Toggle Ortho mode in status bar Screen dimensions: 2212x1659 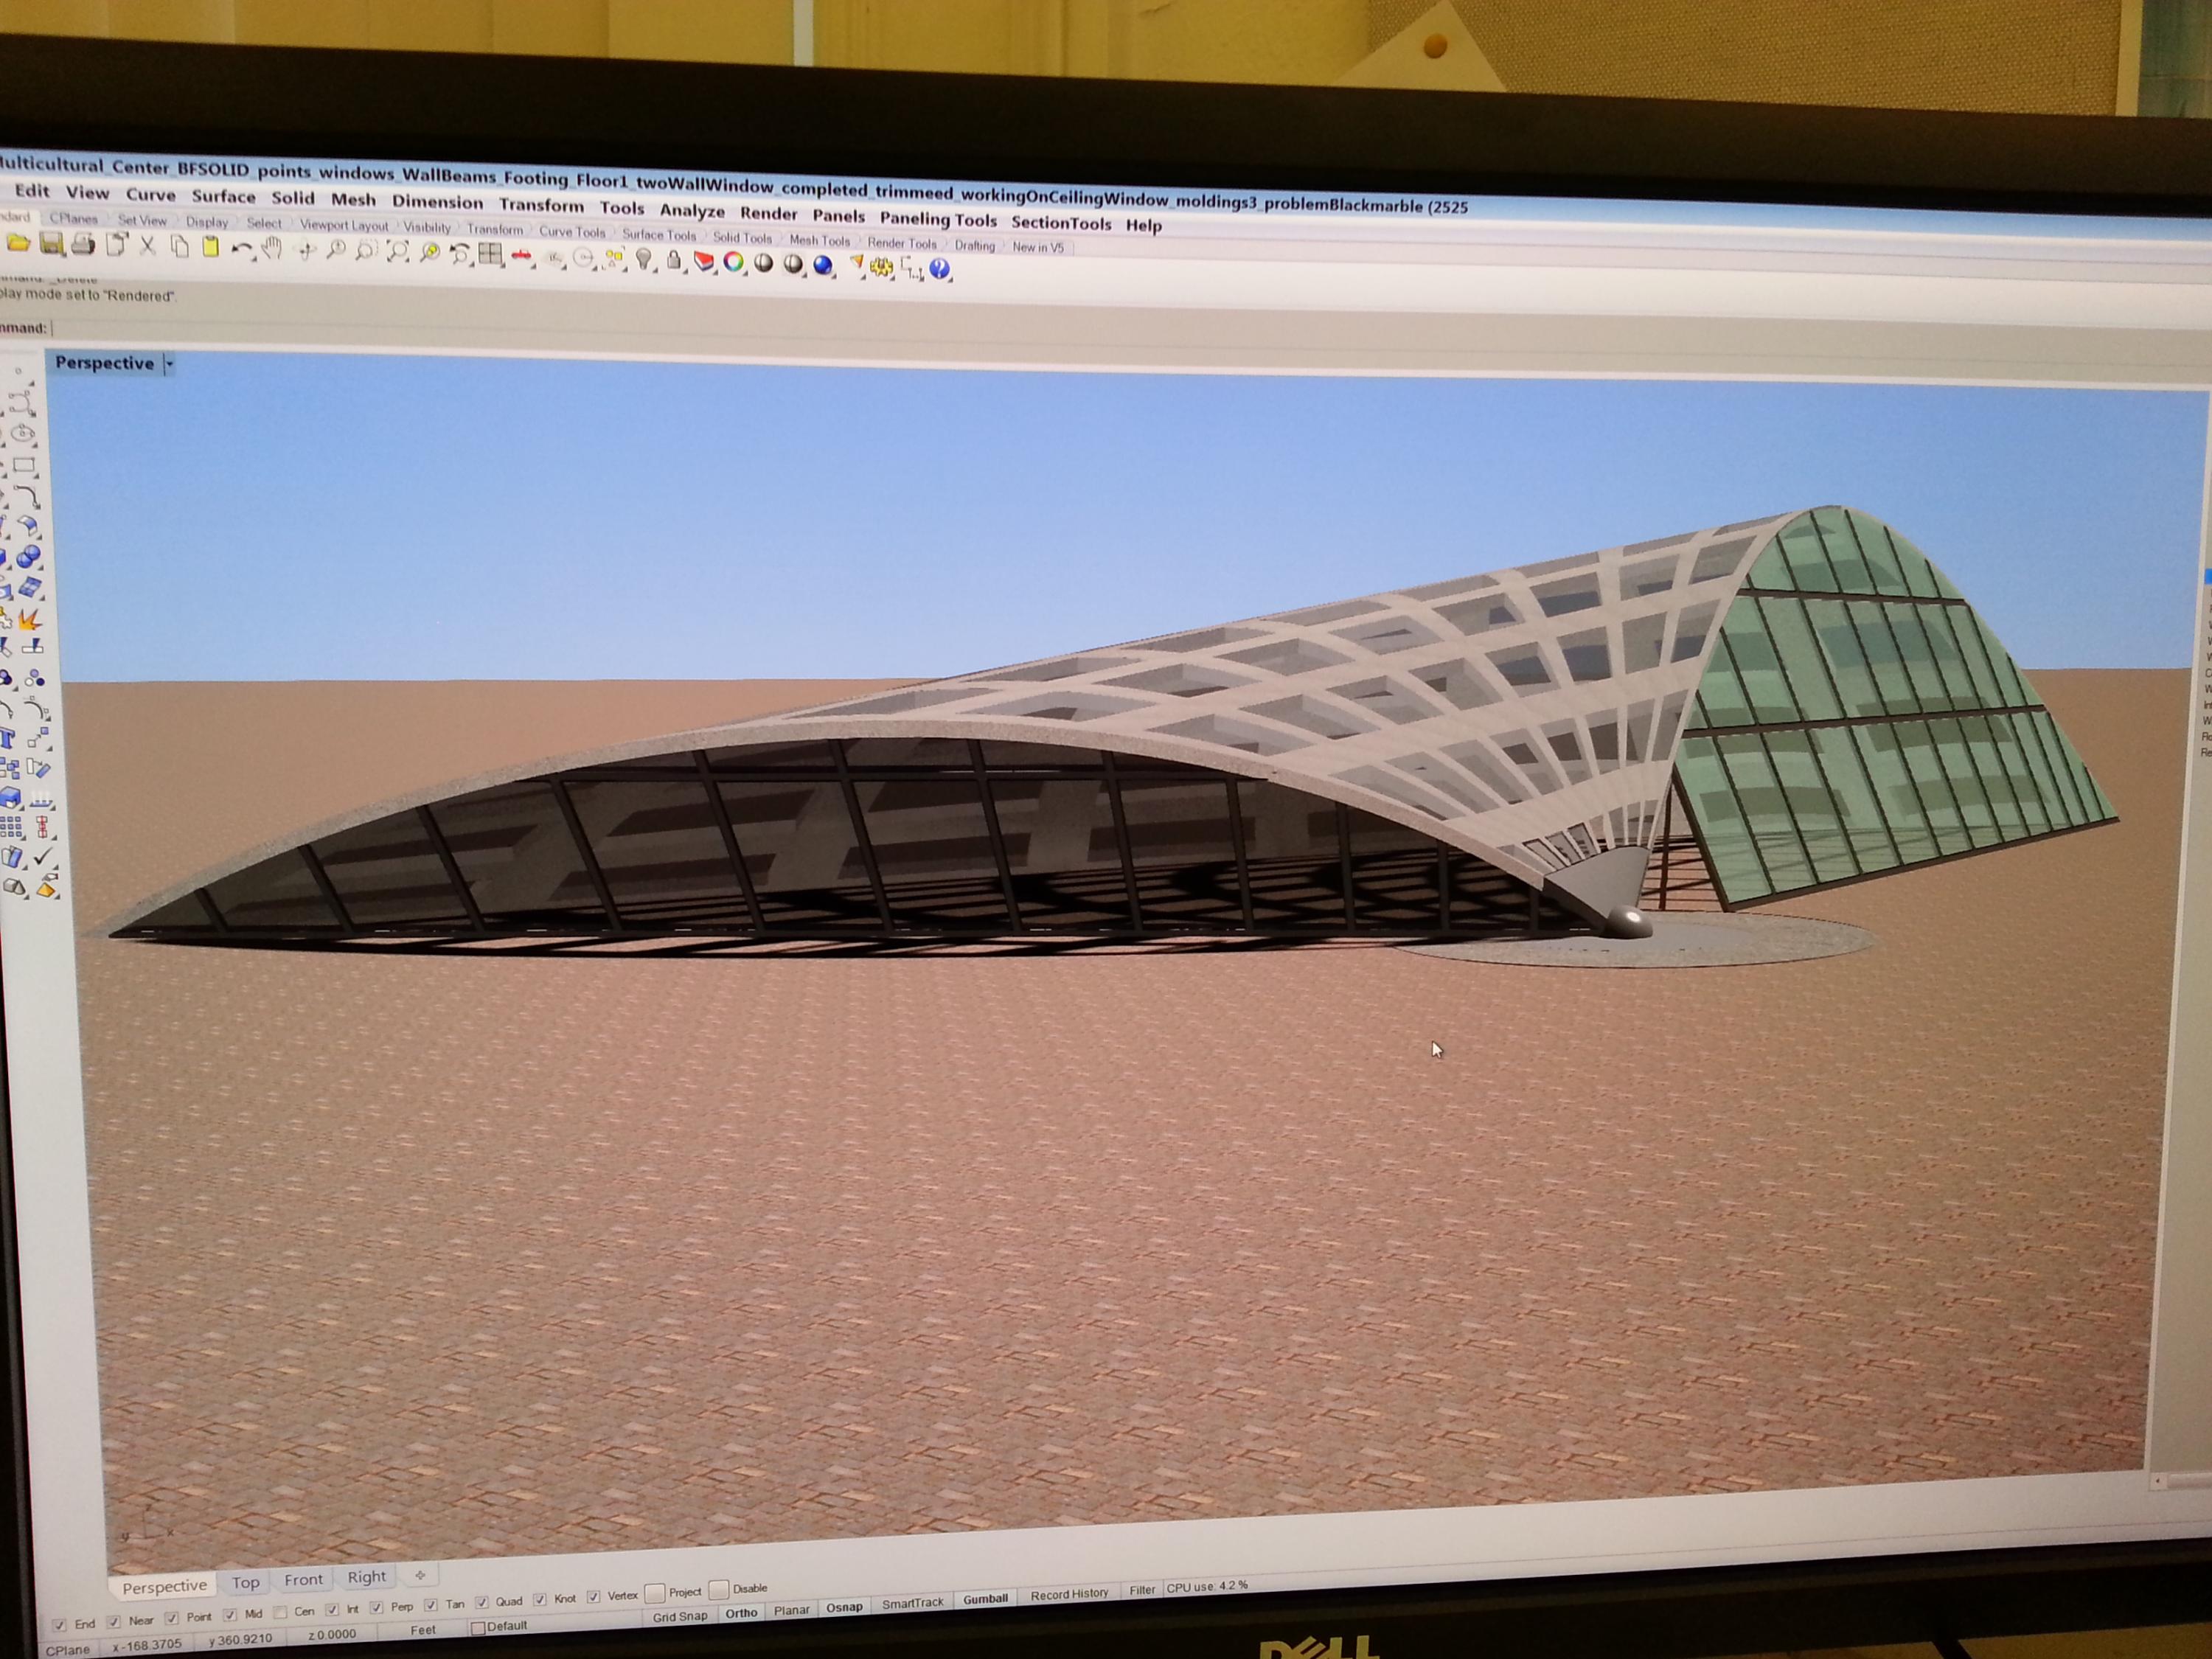(x=741, y=1614)
